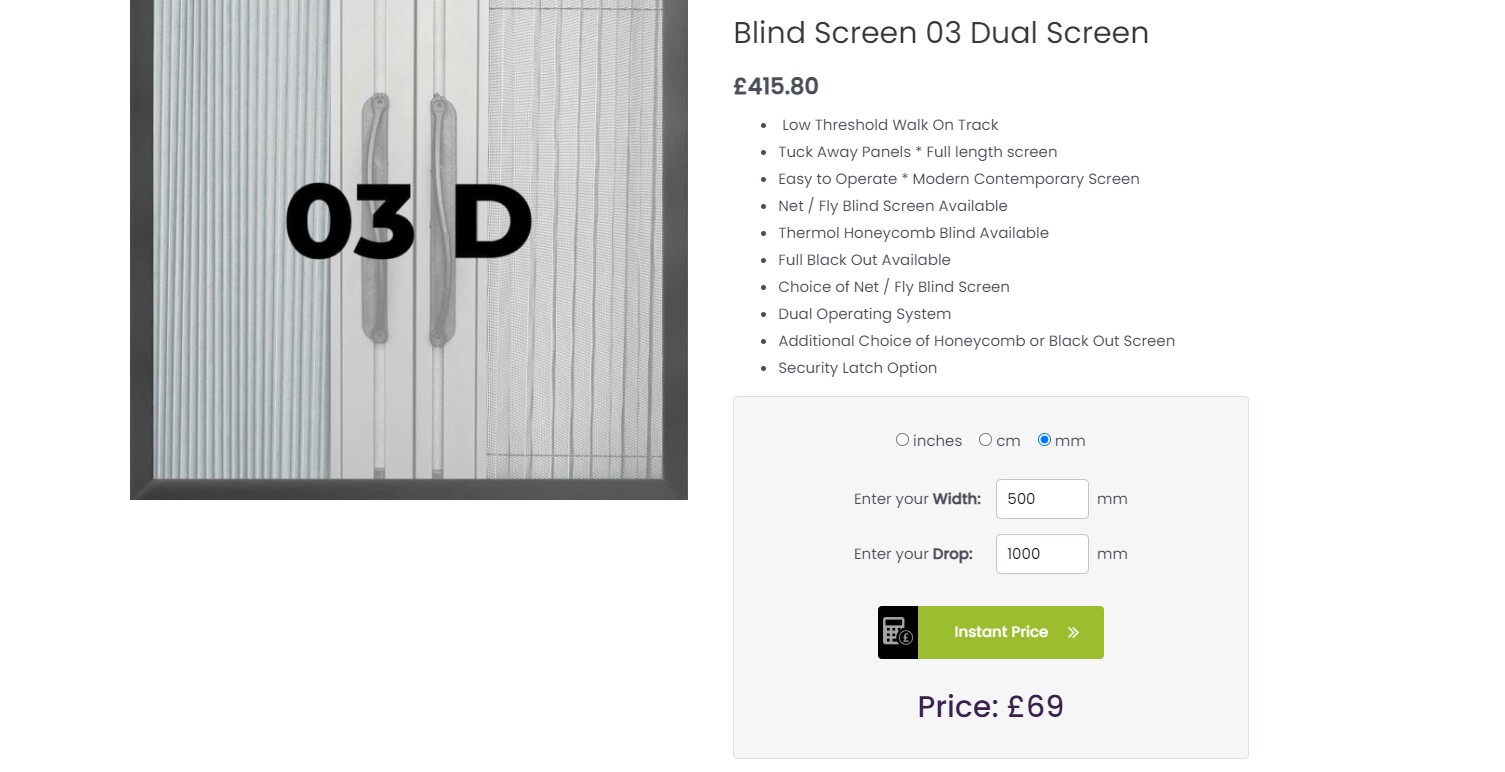Click the Low Threshold Walk On Track bullet
This screenshot has height=772, width=1505.
click(888, 124)
